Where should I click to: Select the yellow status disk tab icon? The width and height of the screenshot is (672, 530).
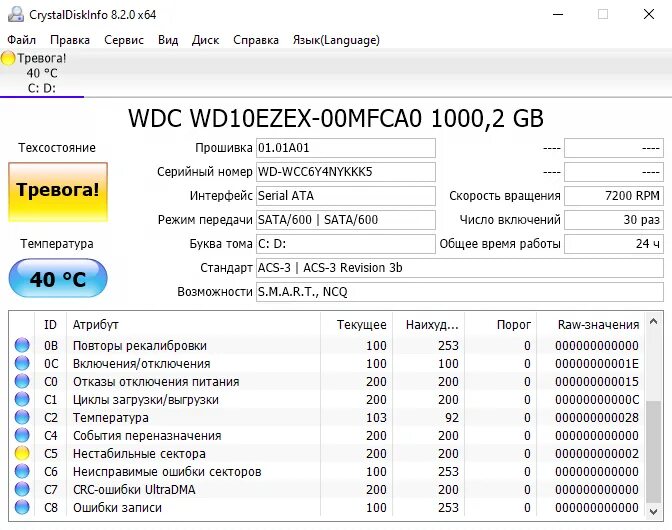[x=8, y=58]
